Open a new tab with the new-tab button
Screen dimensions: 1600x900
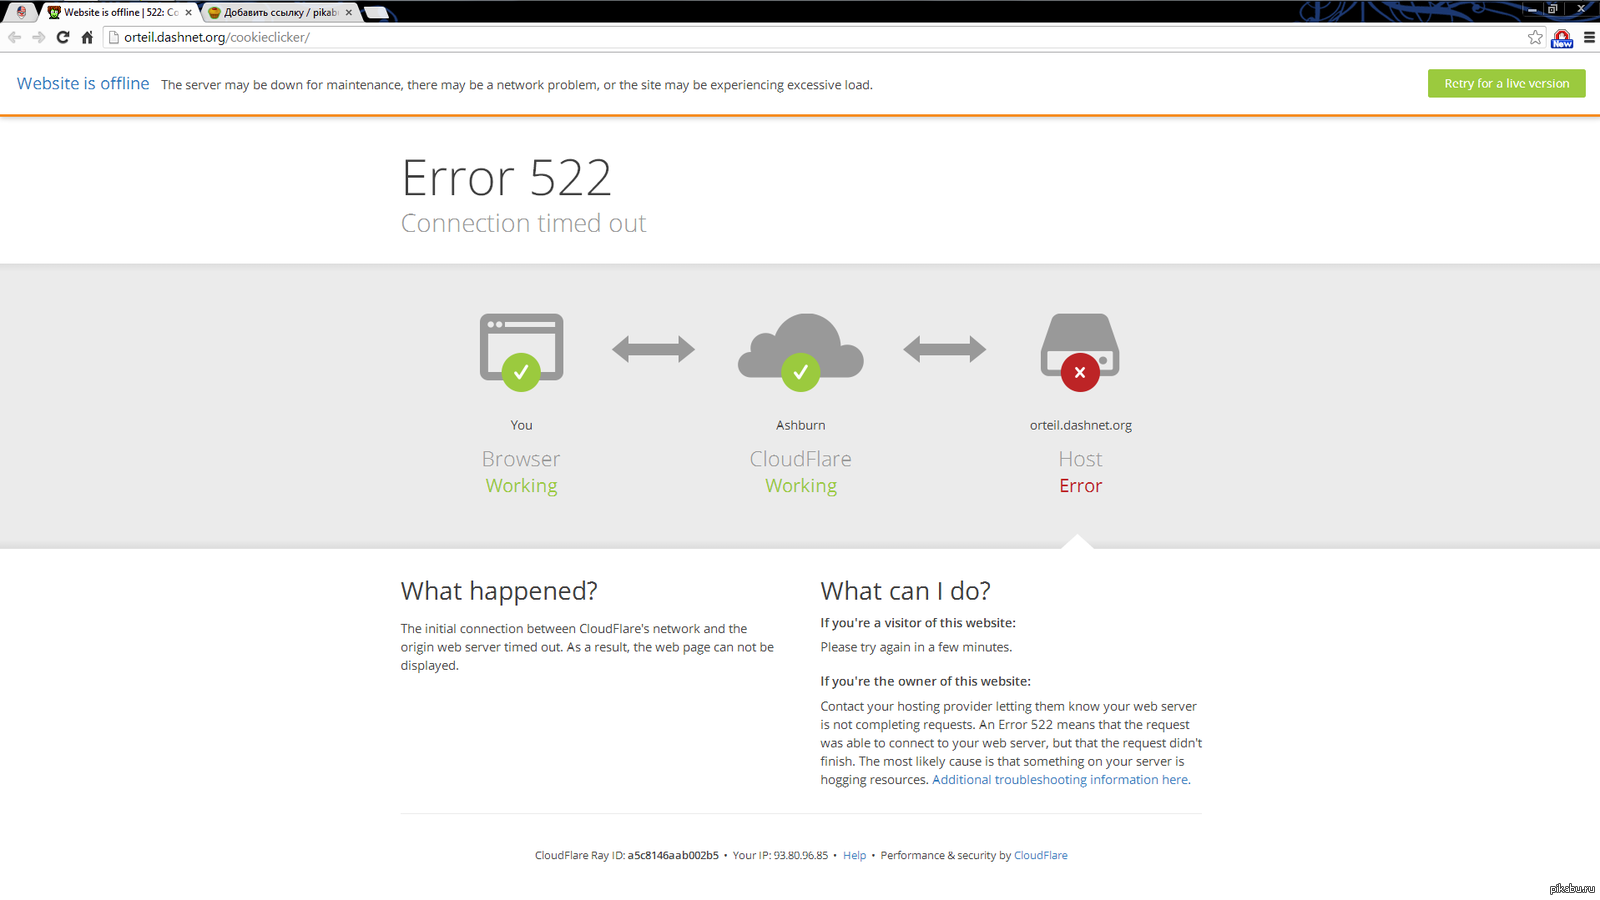click(376, 13)
